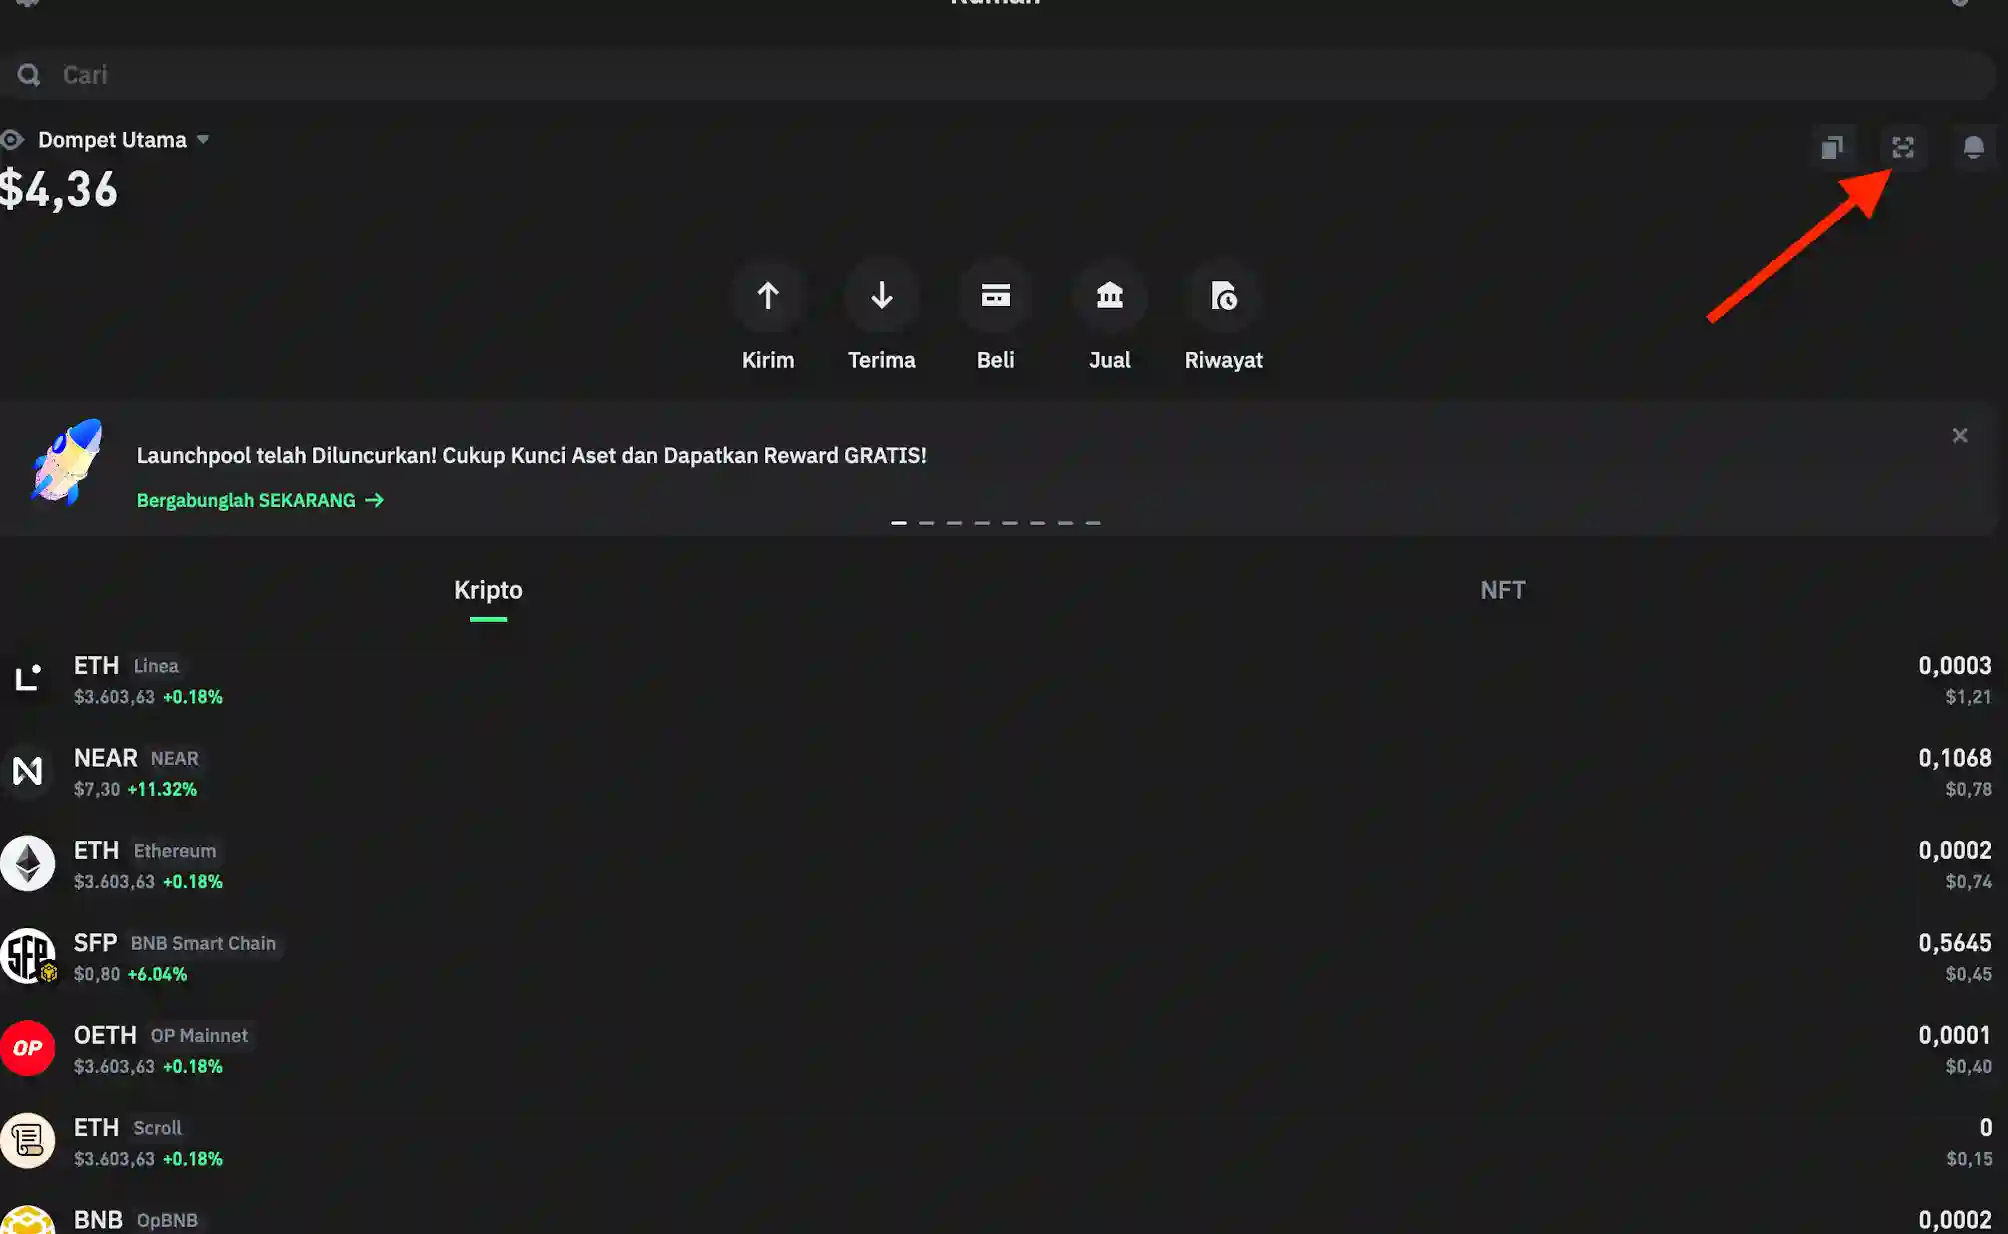Click the Ethereum token icon
Image resolution: width=2008 pixels, height=1234 pixels.
click(27, 864)
